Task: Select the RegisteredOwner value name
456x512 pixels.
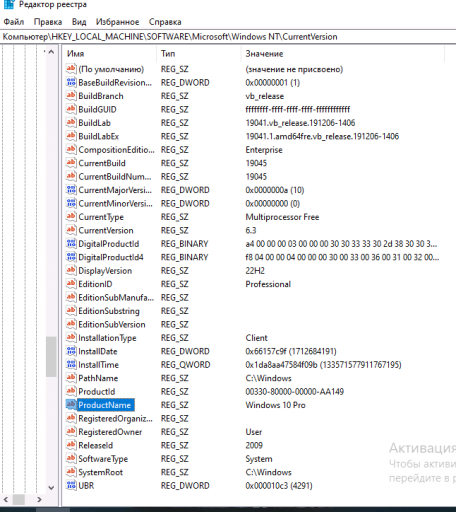Action: pyautogui.click(x=110, y=432)
